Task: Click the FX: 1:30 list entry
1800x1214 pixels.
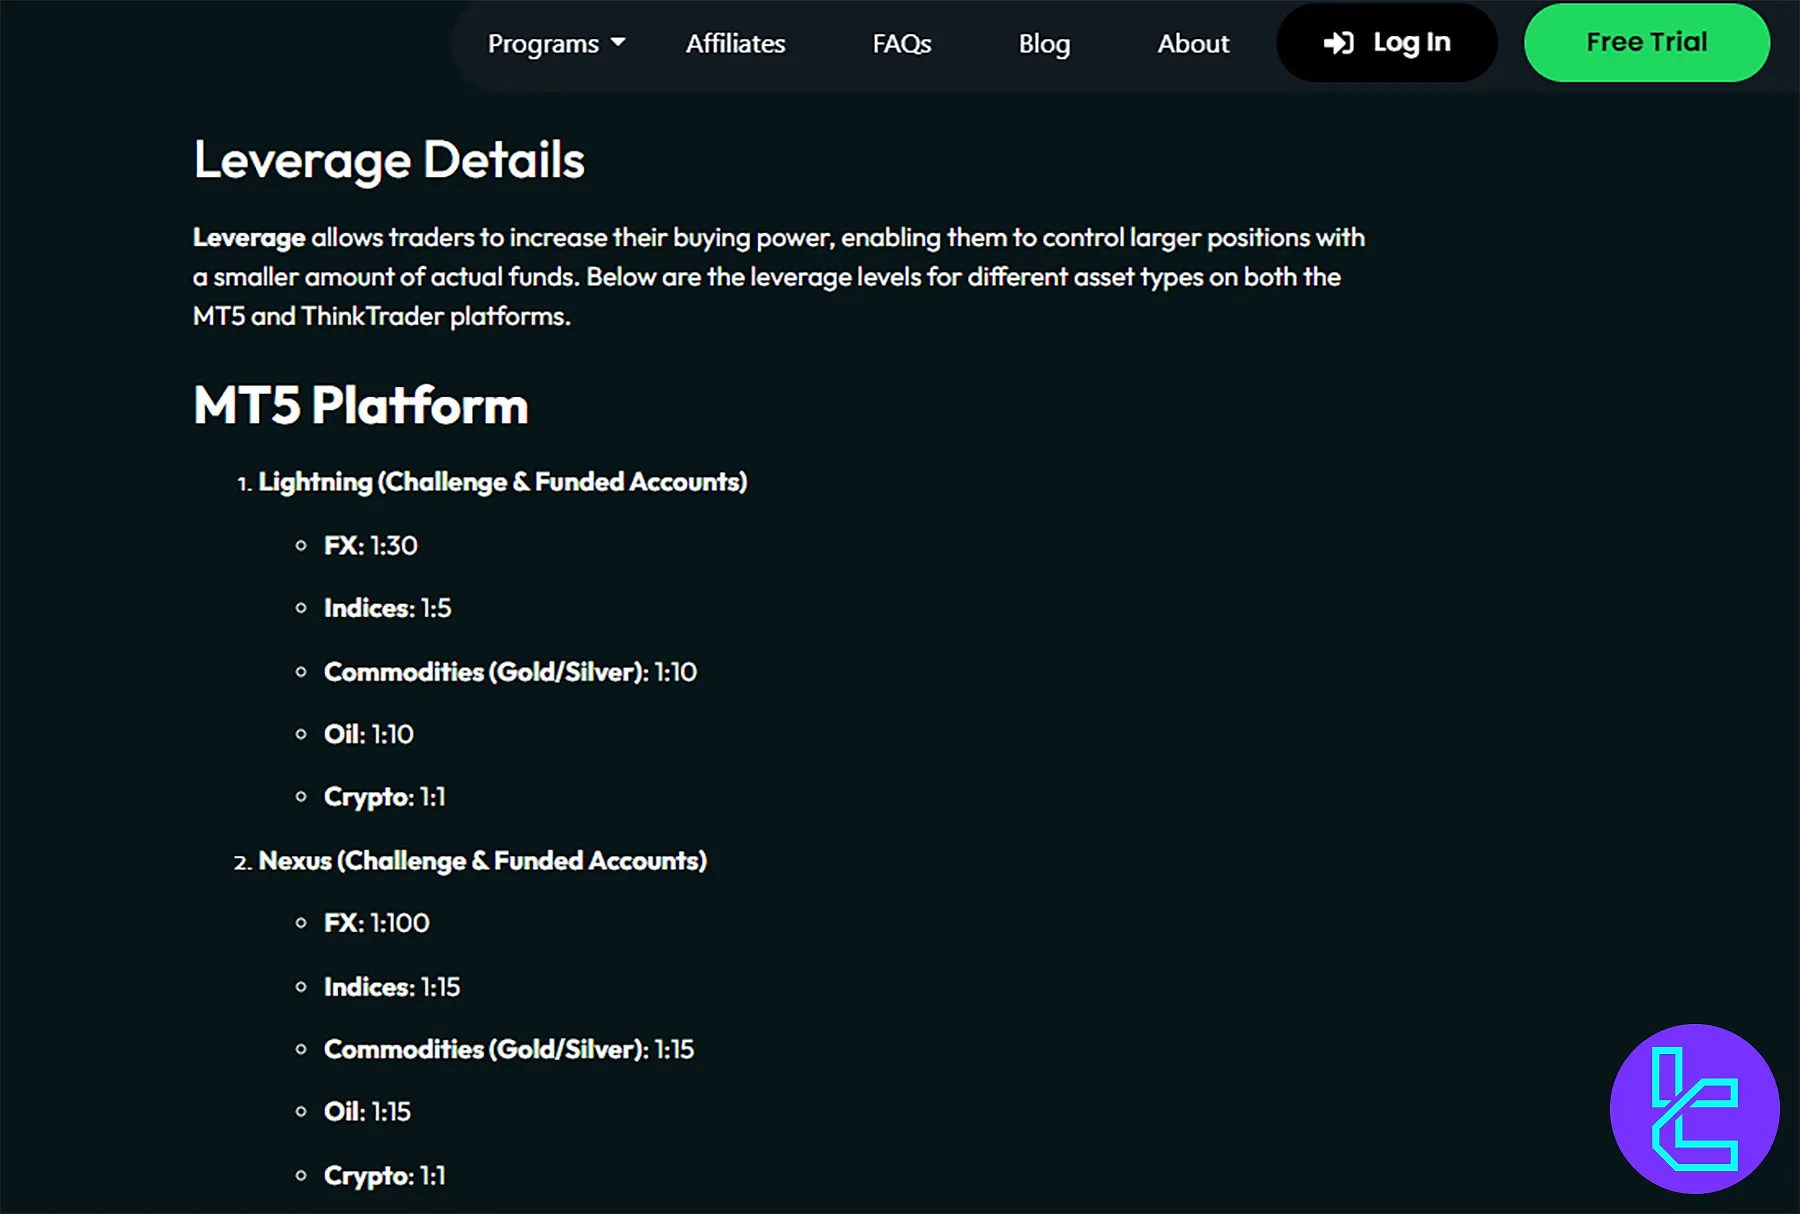Action: (x=370, y=546)
